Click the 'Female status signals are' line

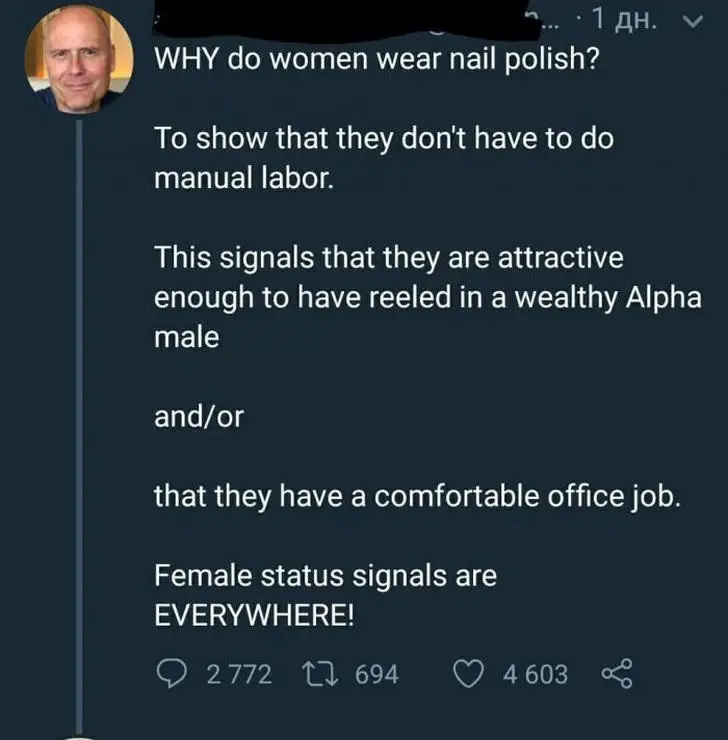click(x=326, y=576)
